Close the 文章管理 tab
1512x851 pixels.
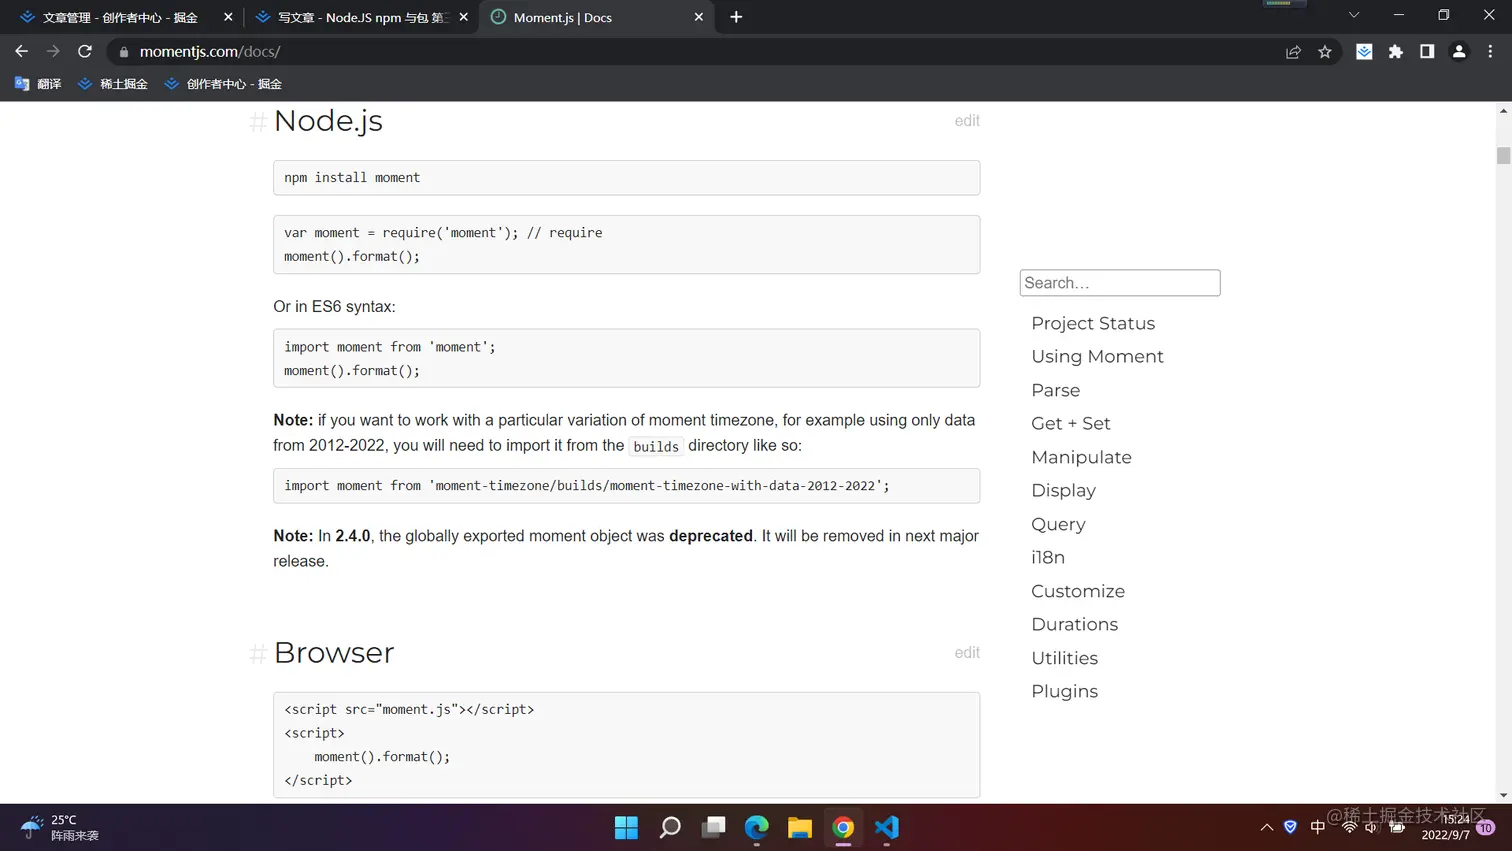point(228,17)
